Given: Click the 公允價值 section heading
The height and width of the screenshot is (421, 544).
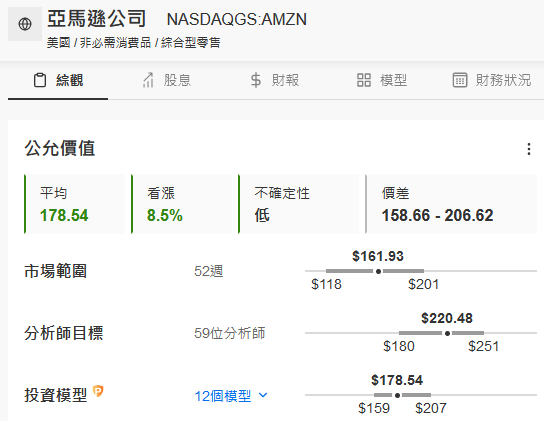Looking at the screenshot, I should click(x=59, y=149).
